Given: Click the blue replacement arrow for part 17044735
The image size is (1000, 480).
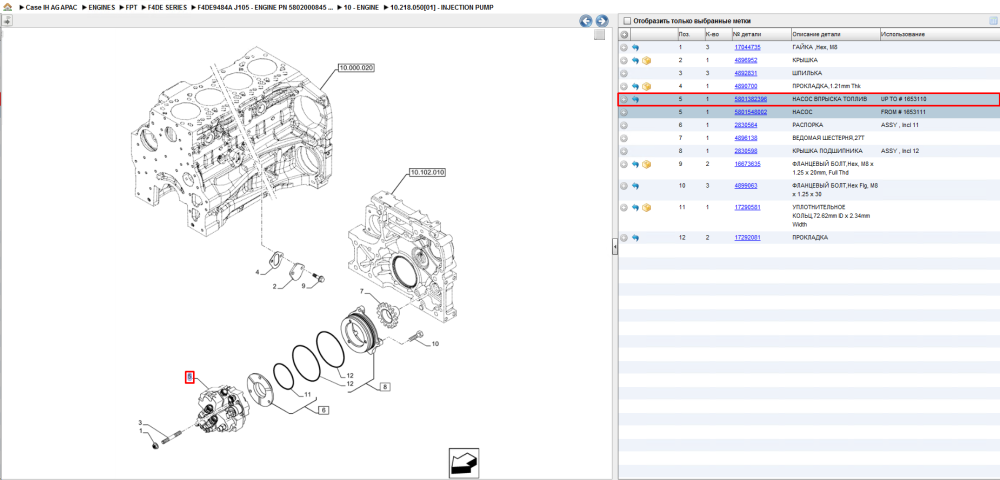Looking at the screenshot, I should click(x=635, y=47).
